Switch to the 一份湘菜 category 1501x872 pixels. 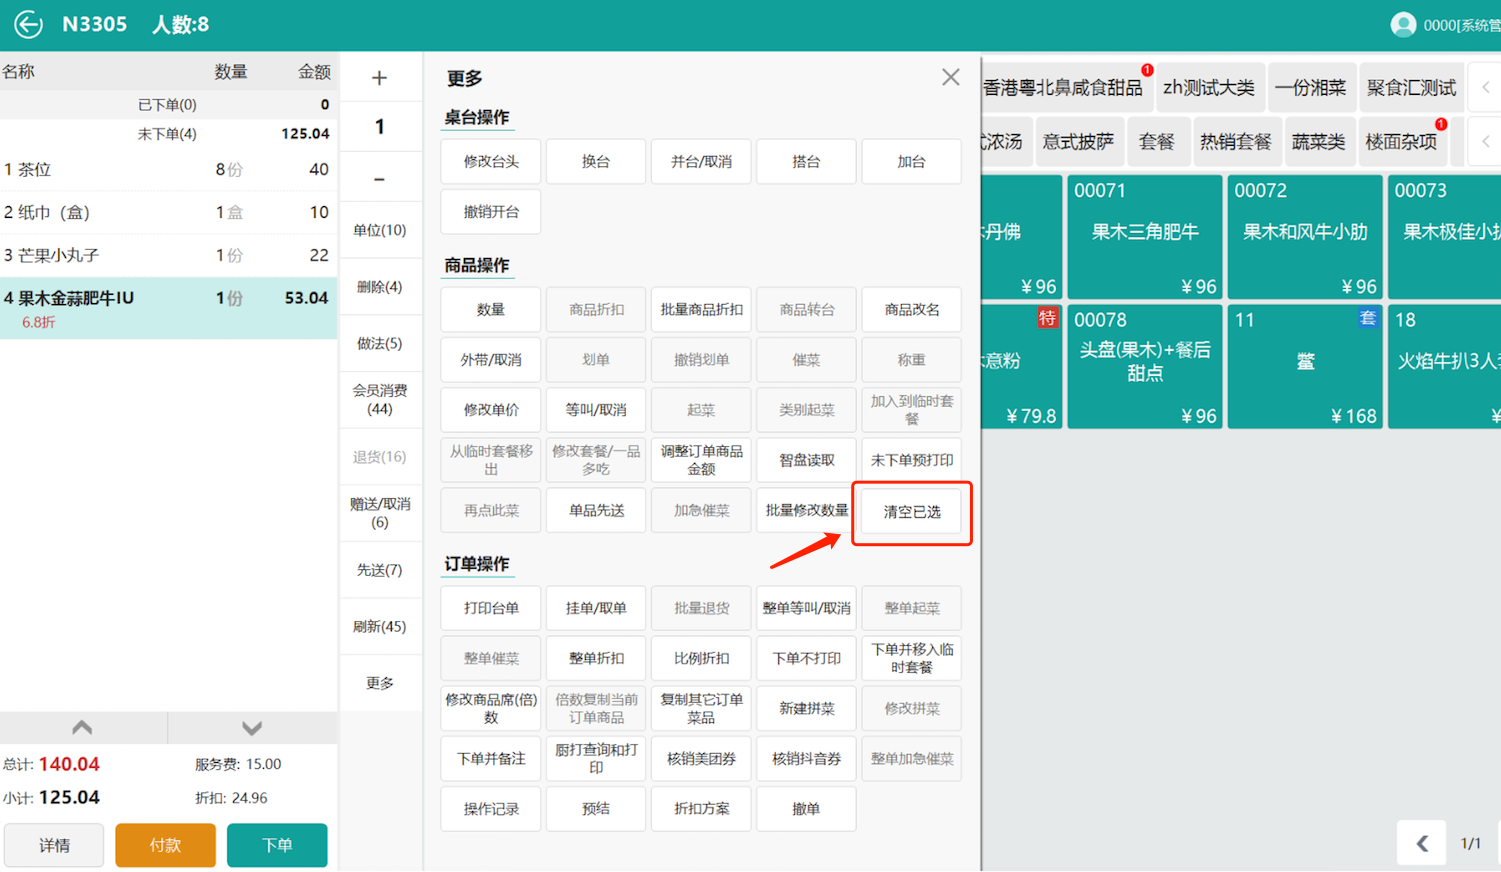pos(1310,88)
